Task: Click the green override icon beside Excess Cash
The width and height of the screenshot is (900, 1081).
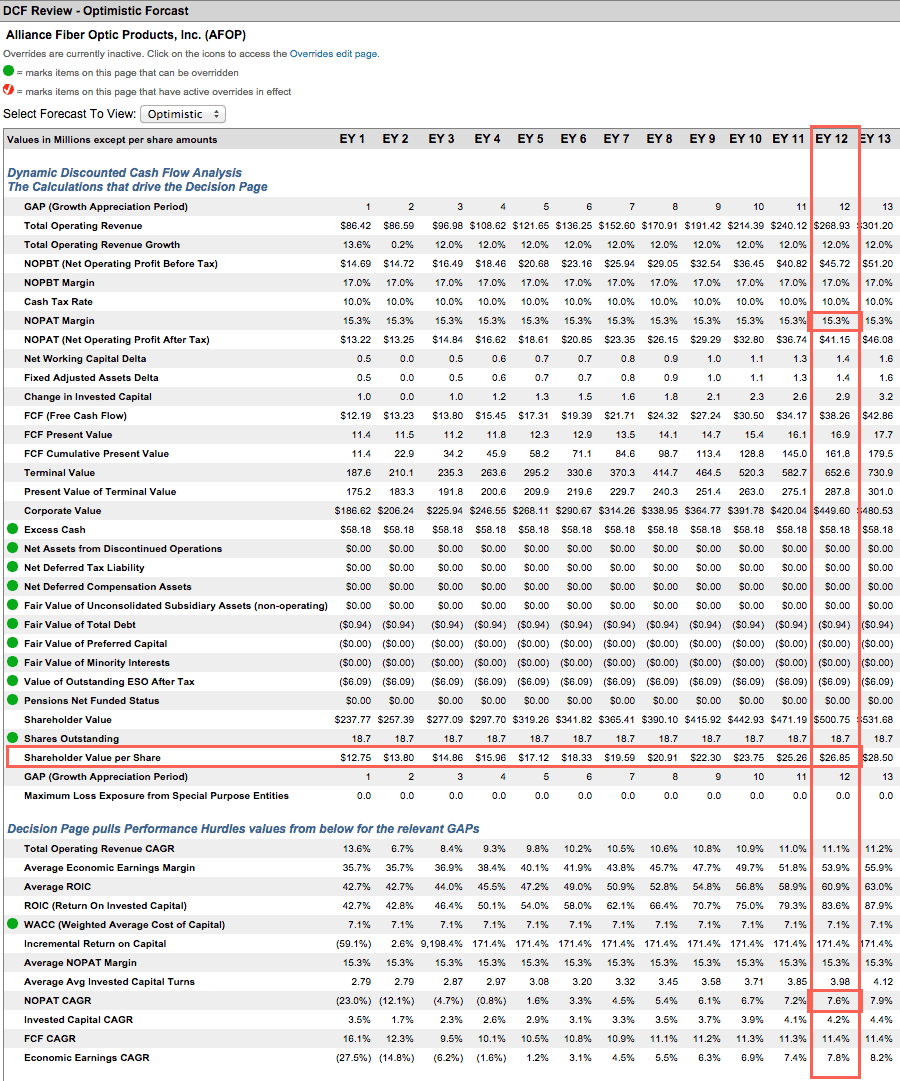Action: tap(12, 529)
